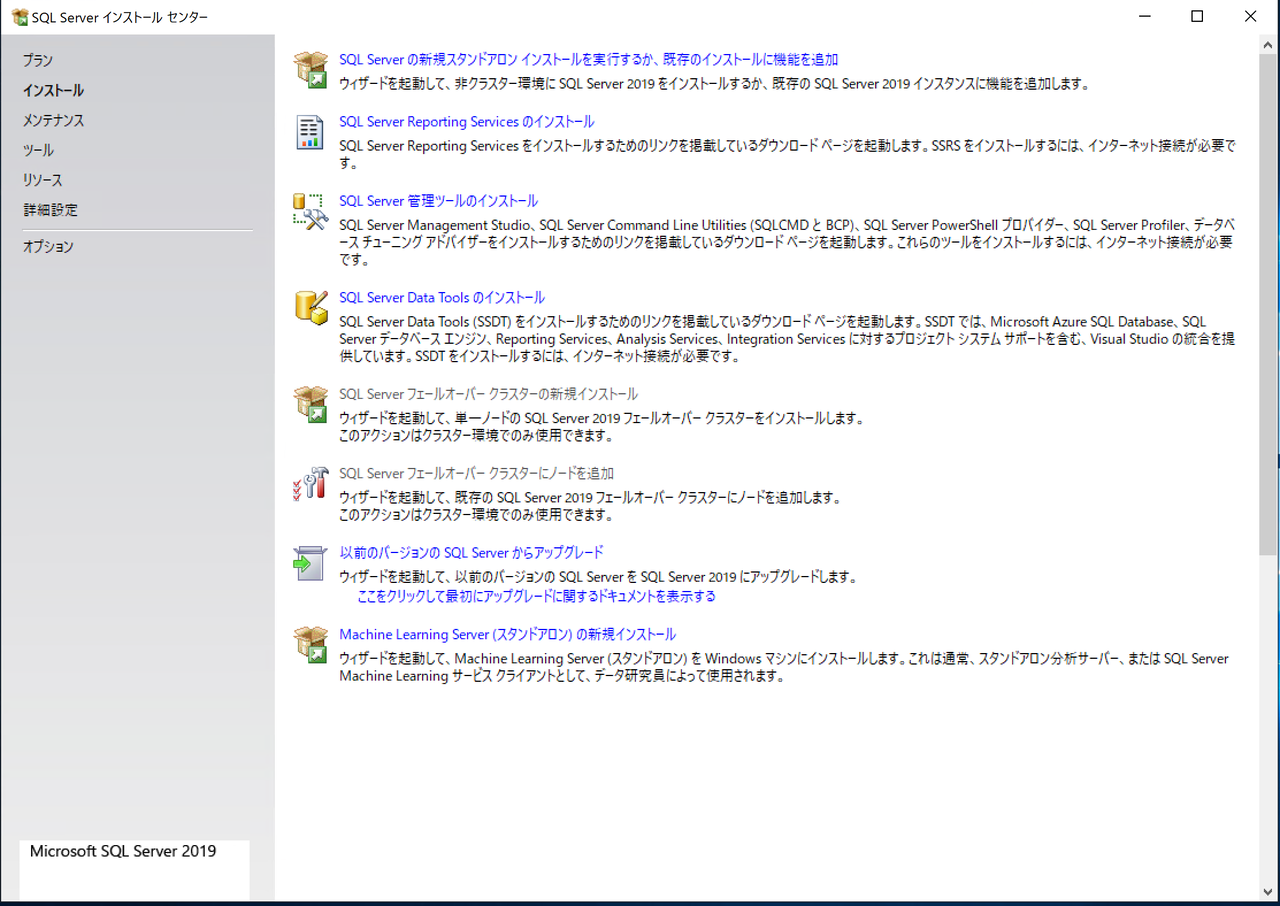The width and height of the screenshot is (1280, 906).
Task: Click the failover cluster new install icon
Action: [x=311, y=404]
